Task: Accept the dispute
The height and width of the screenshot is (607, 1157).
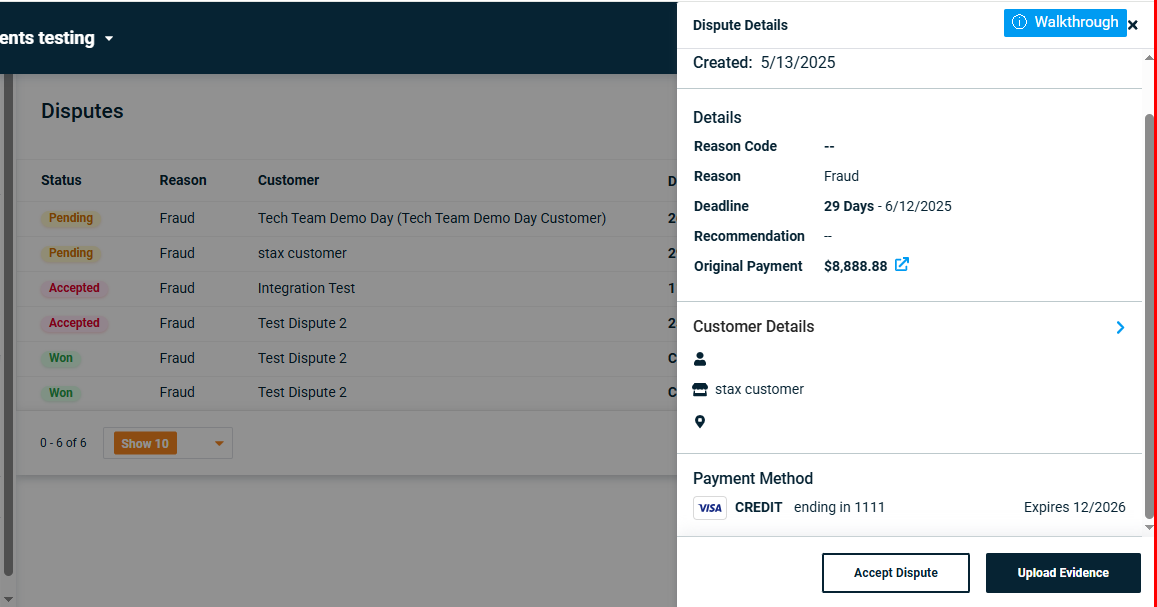Action: [896, 573]
